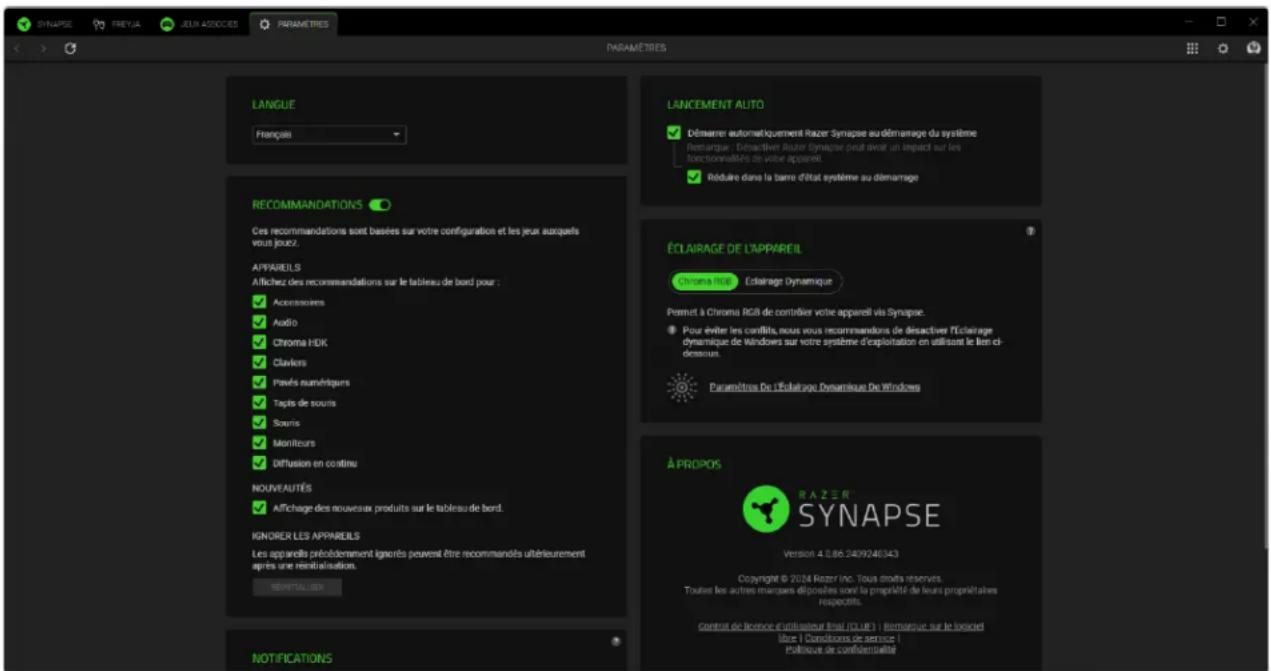Screen dimensions: 1271x671
Task: Click the Nouveautés label
Action: pyautogui.click(x=282, y=488)
